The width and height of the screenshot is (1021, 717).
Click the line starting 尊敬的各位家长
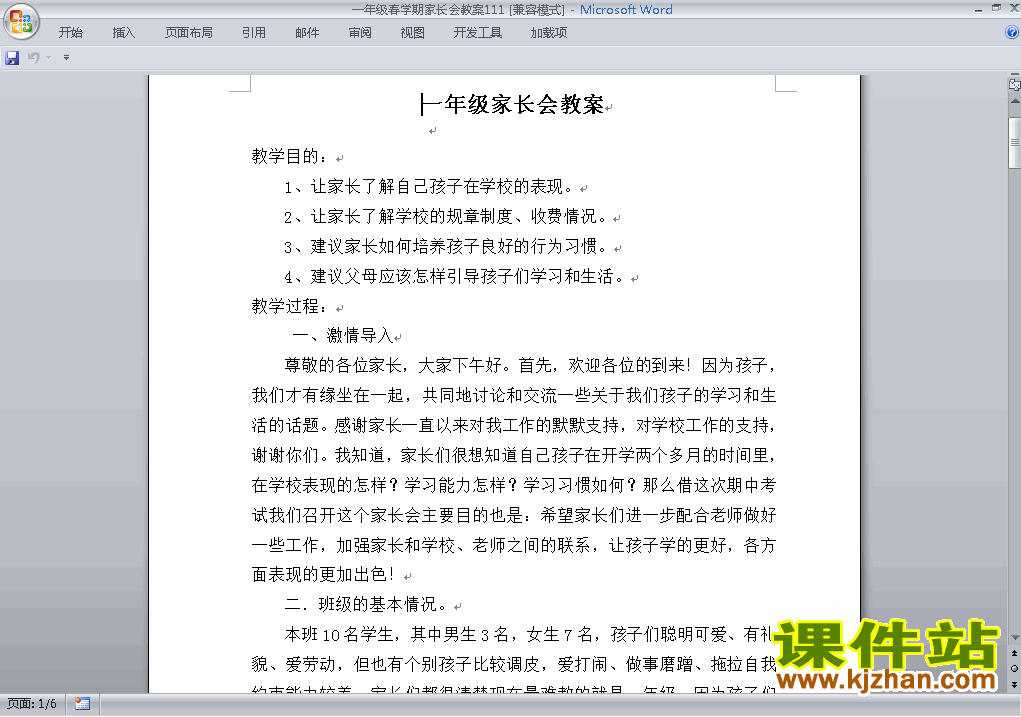click(530, 366)
